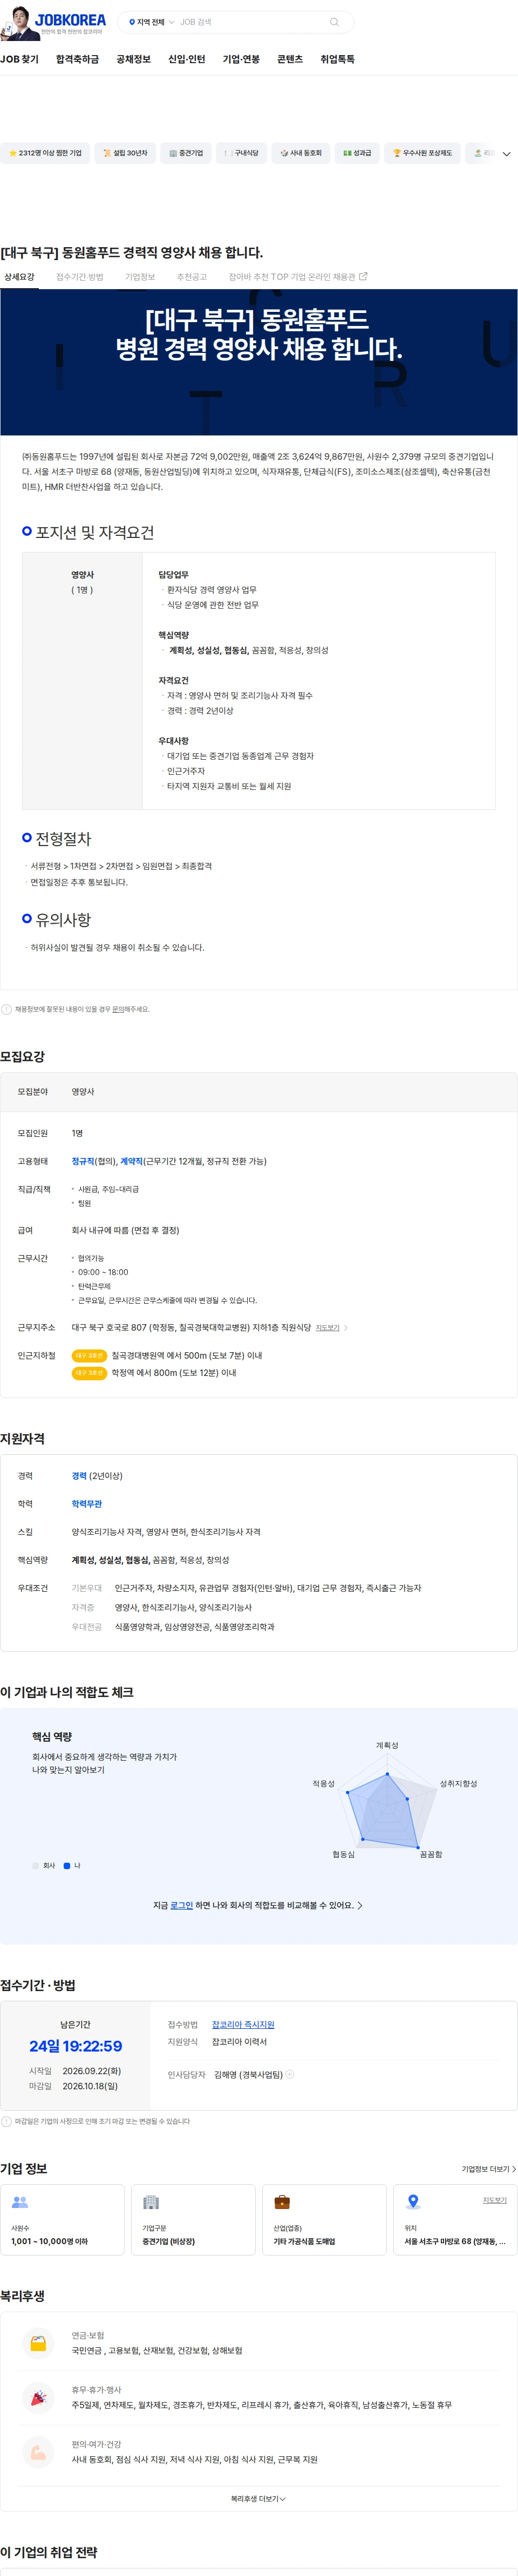Click the 계약직 employment type link
This screenshot has width=518, height=2576.
tap(132, 1161)
